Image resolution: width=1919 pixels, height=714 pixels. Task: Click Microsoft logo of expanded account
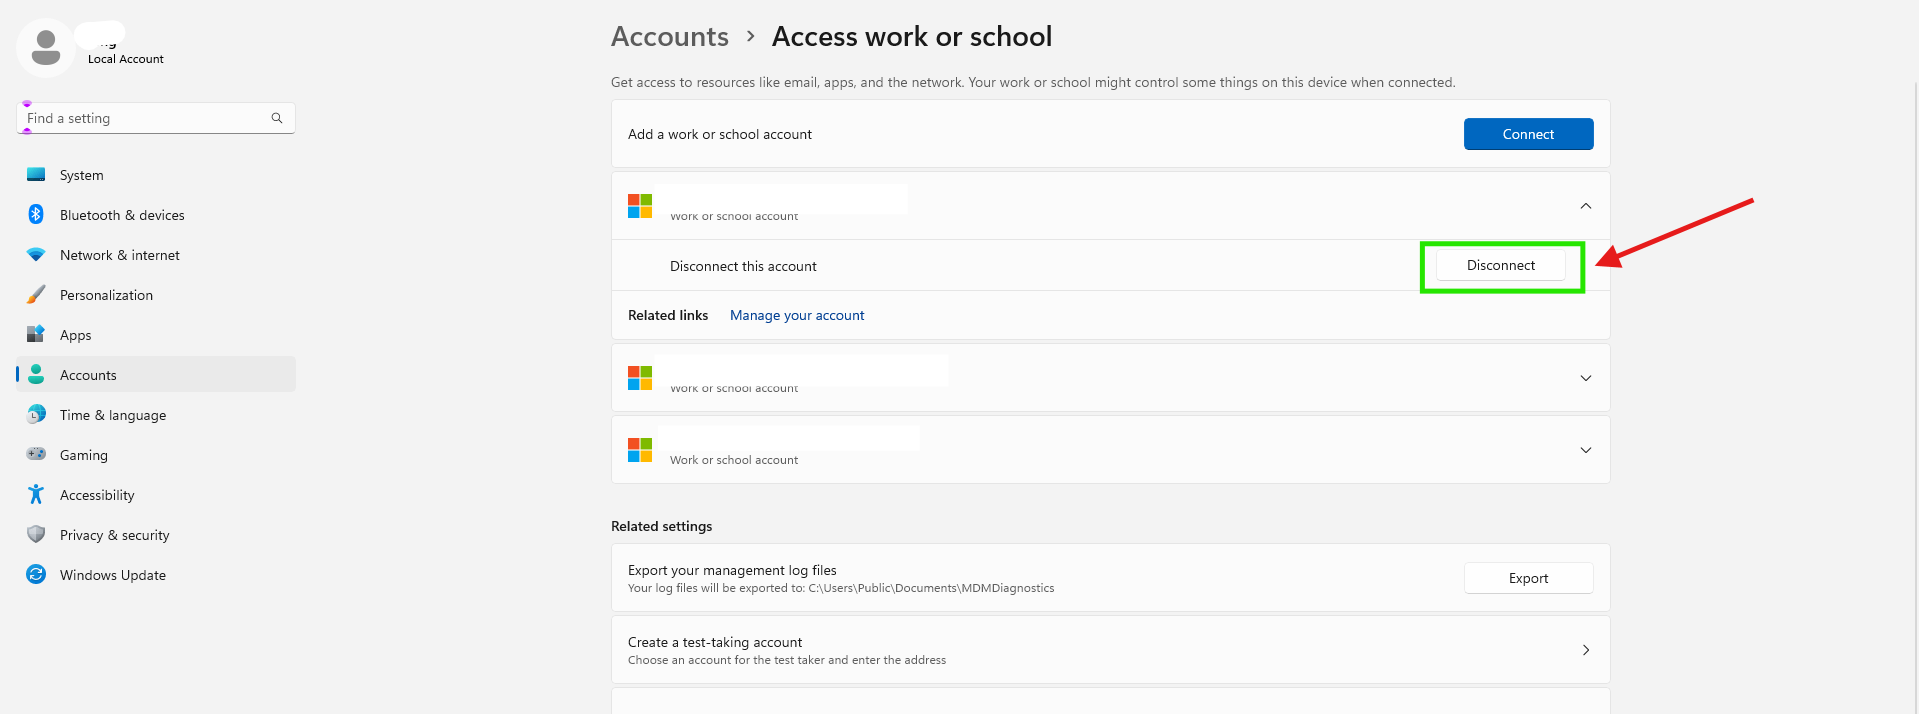tap(640, 206)
